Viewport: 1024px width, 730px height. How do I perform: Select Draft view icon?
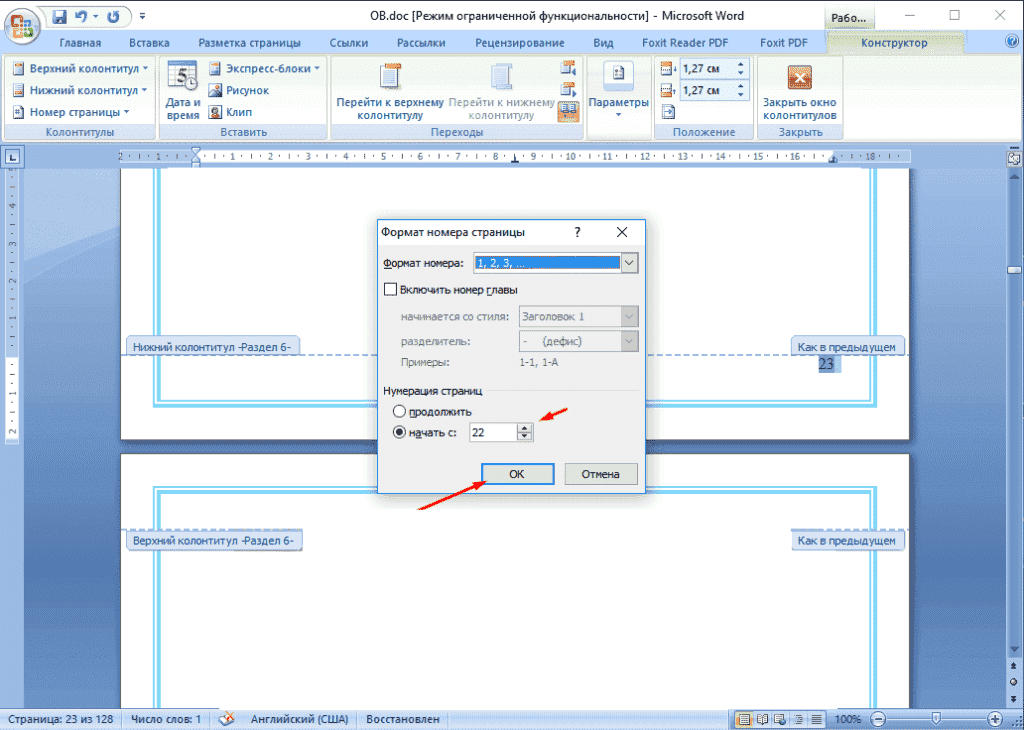tap(816, 719)
